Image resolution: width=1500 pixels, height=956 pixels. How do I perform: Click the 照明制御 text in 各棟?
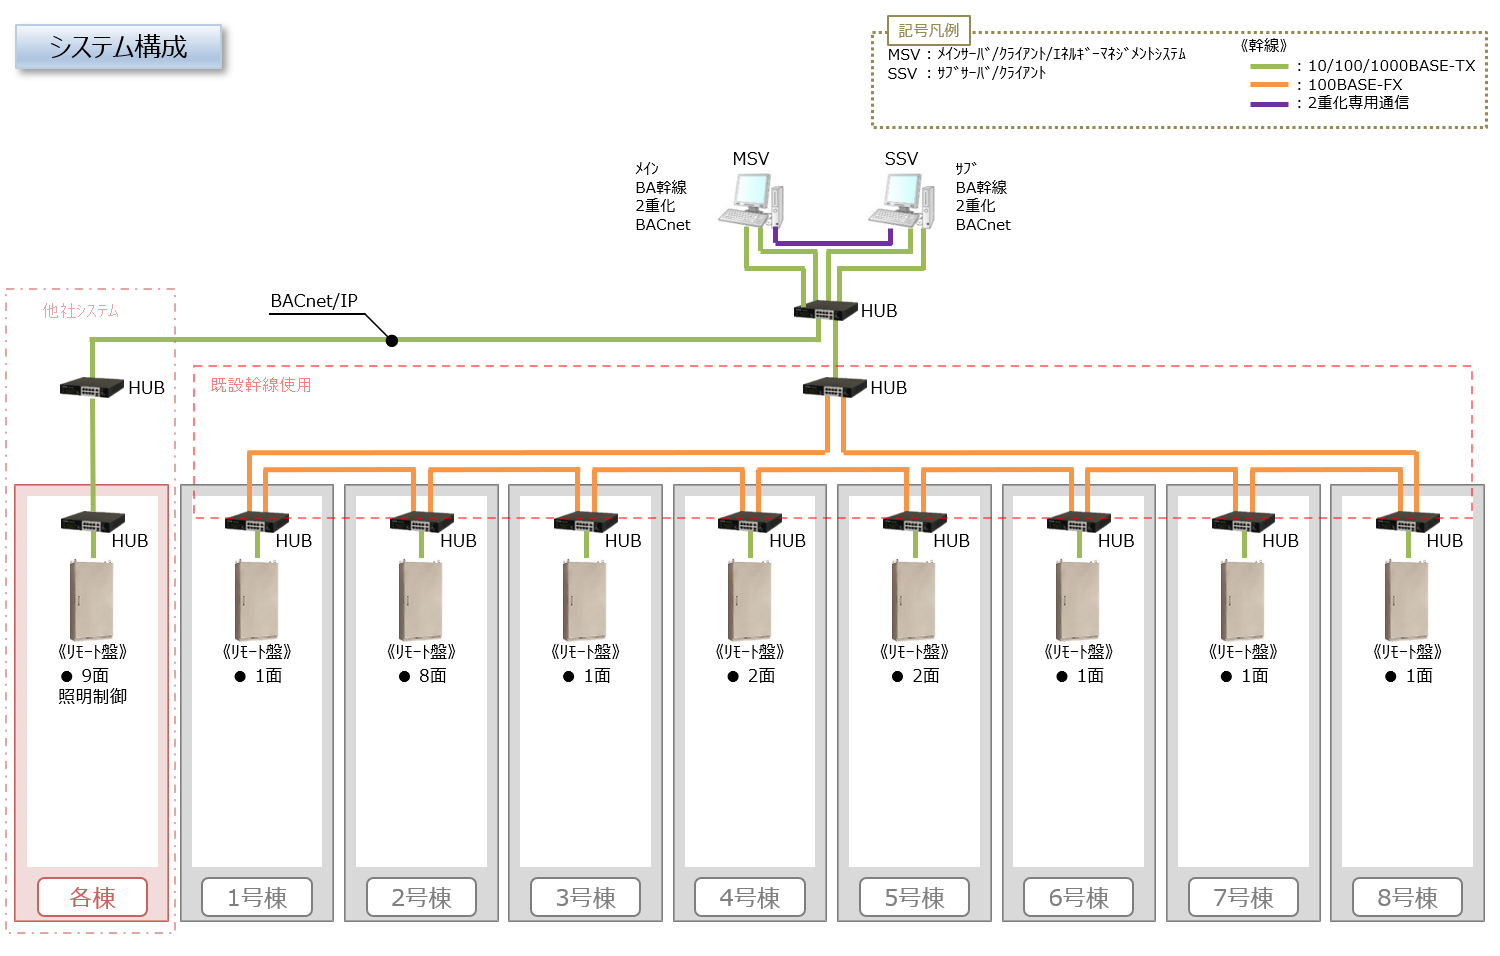coord(92,696)
